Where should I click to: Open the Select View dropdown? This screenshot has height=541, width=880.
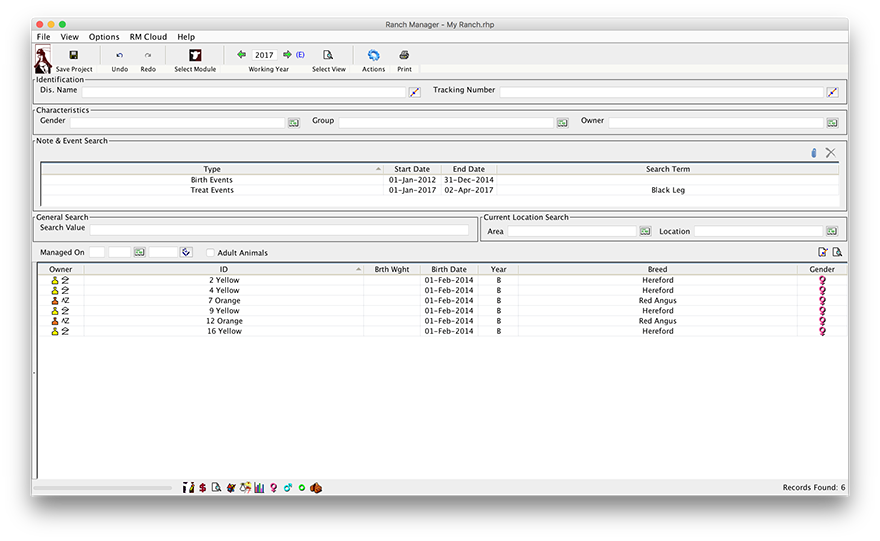coord(328,55)
